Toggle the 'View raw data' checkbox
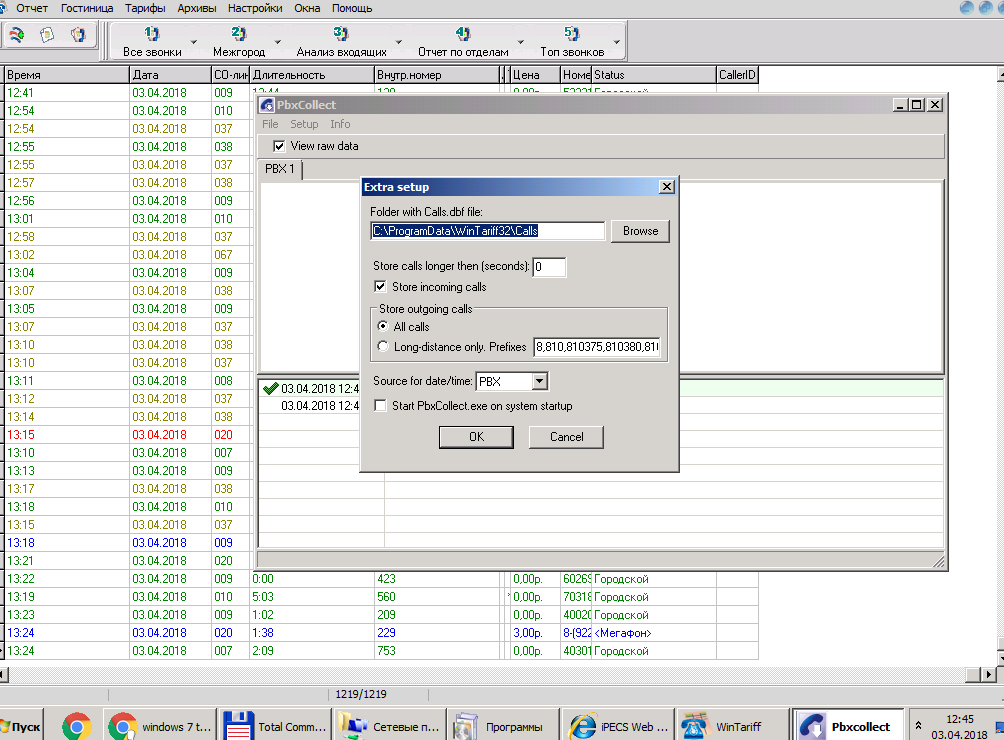Viewport: 1004px width, 740px height. tap(279, 146)
